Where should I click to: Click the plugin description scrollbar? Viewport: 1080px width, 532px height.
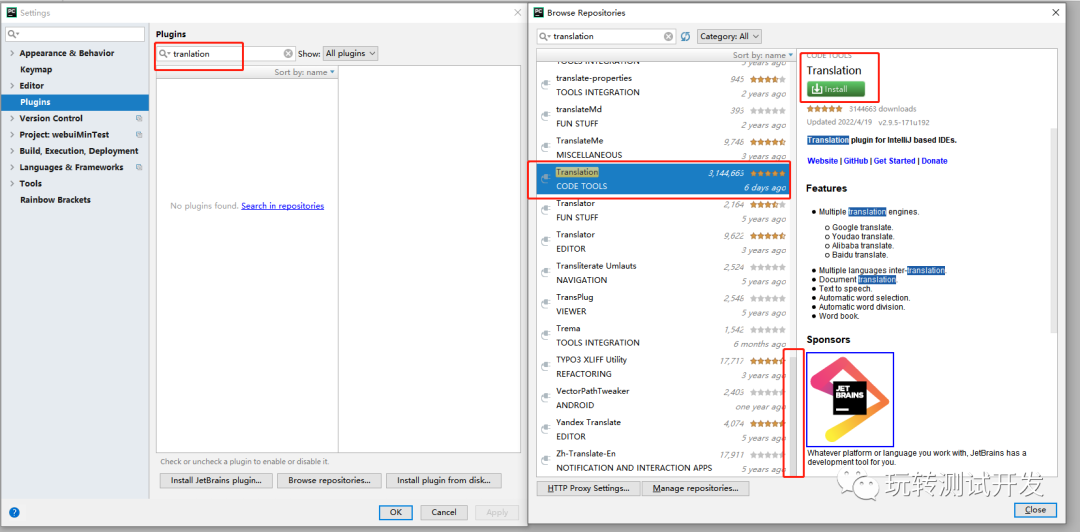(1052, 229)
